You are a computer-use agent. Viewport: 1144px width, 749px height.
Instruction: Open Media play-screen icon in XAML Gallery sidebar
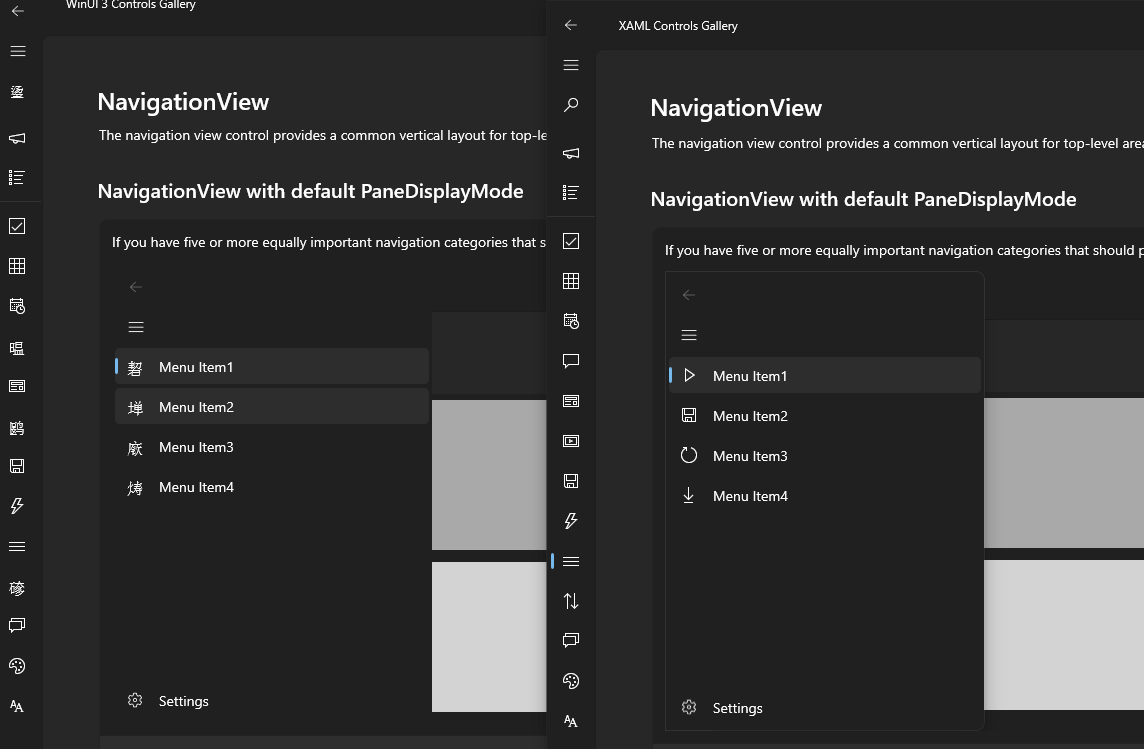point(571,441)
